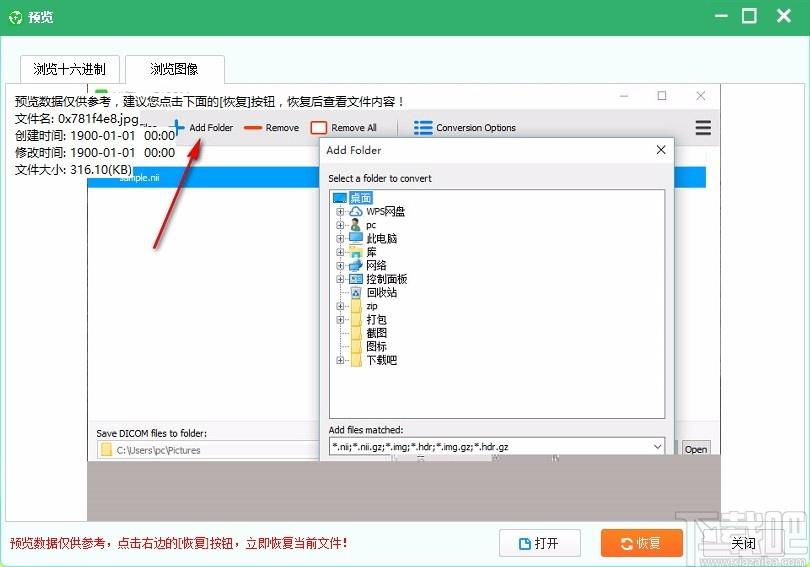The width and height of the screenshot is (810, 567).
Task: Expand the 控制面板 tree node
Action: point(340,279)
